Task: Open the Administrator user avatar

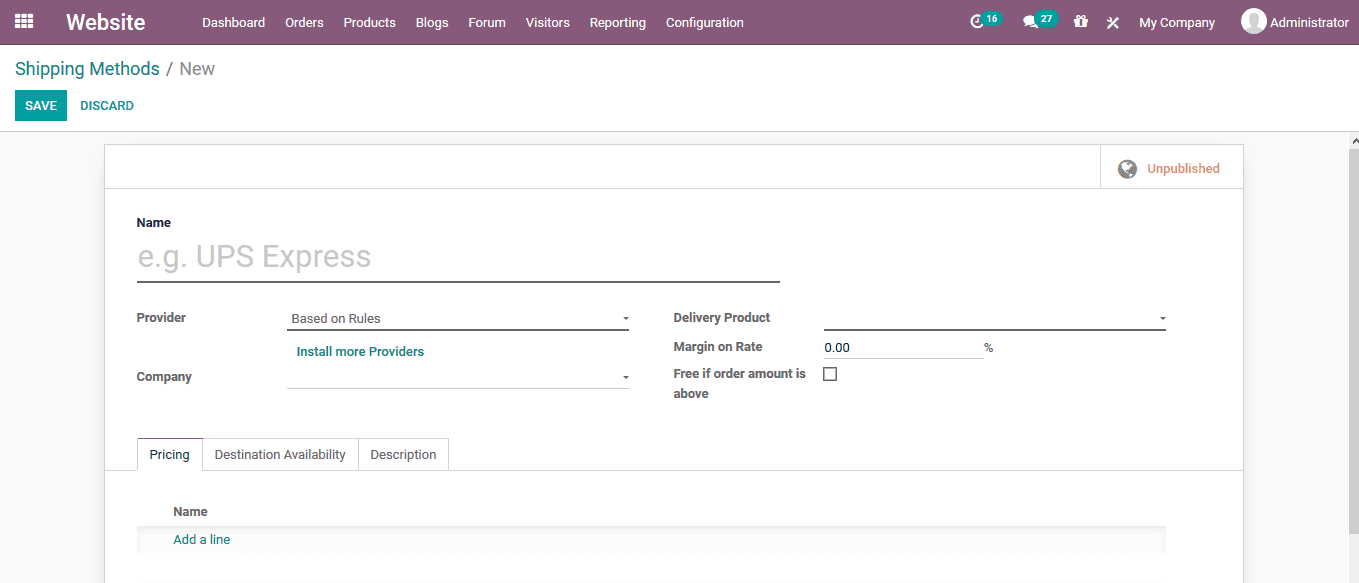Action: tap(1253, 21)
